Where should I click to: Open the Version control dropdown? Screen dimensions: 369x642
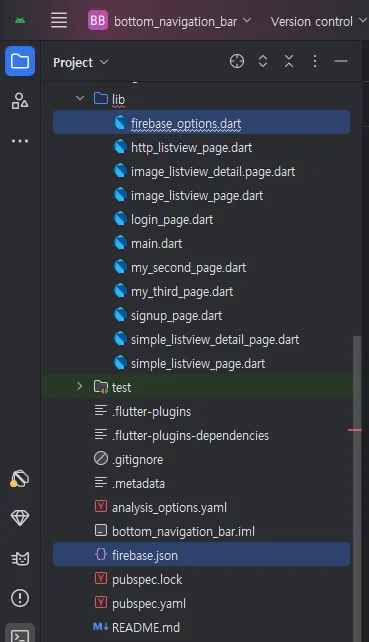(318, 21)
